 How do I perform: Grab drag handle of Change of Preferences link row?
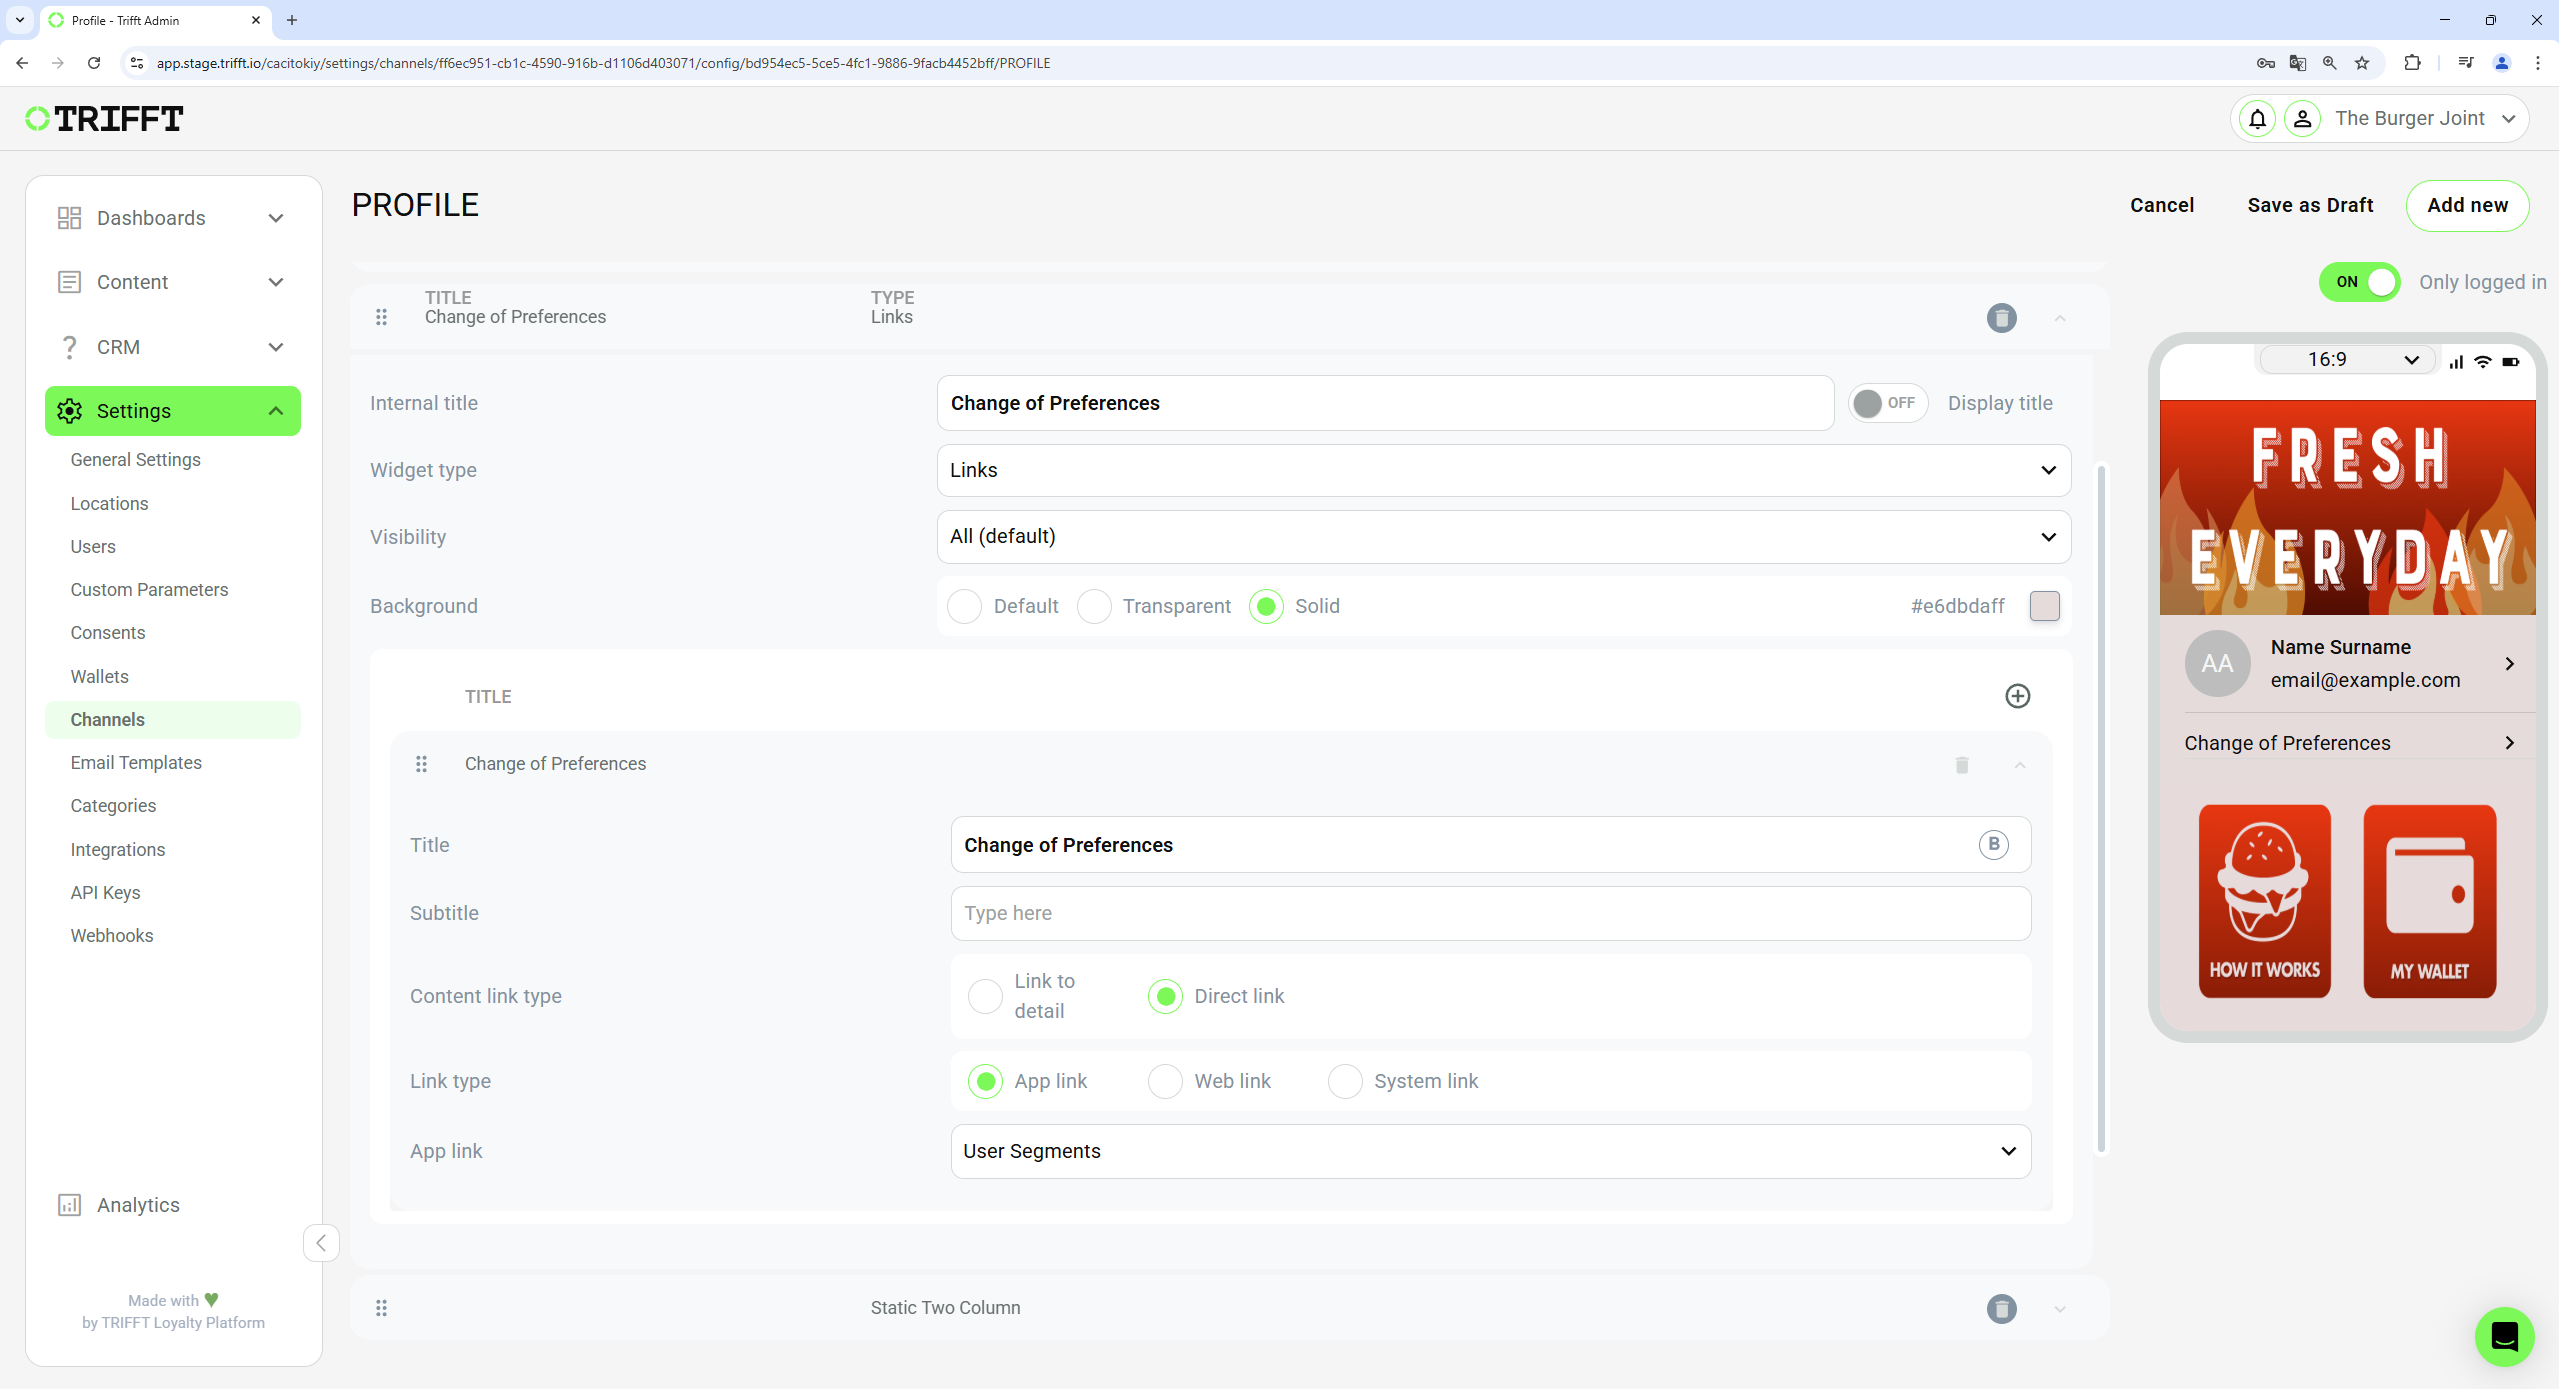tap(421, 764)
